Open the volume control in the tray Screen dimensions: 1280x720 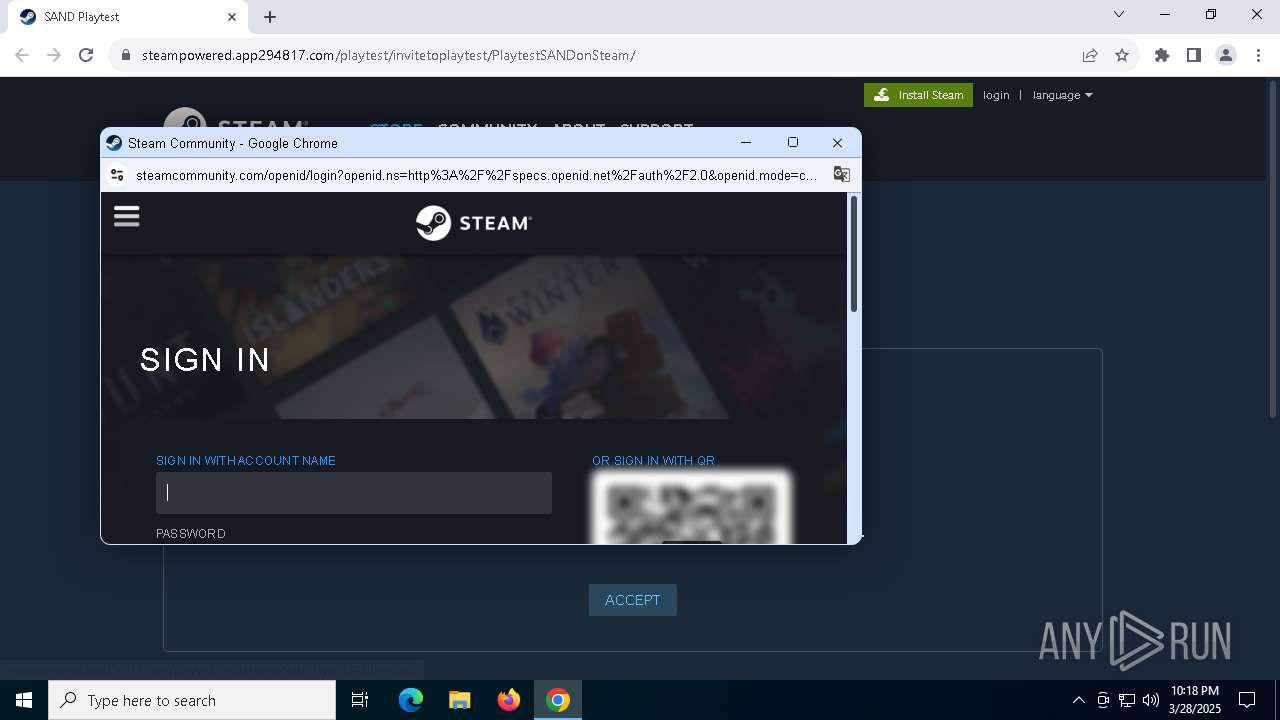(x=1151, y=700)
